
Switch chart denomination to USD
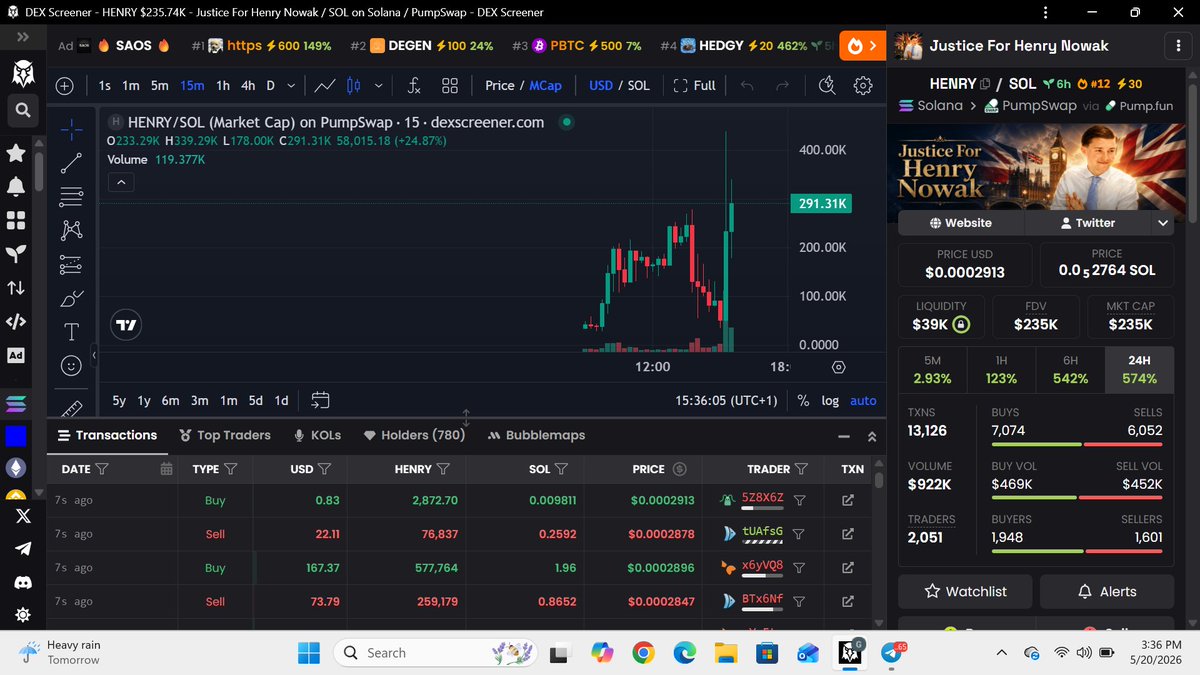pos(601,85)
